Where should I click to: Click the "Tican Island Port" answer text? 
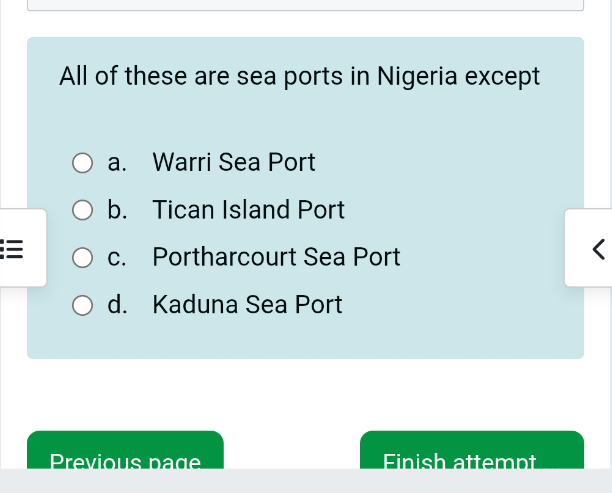(248, 210)
